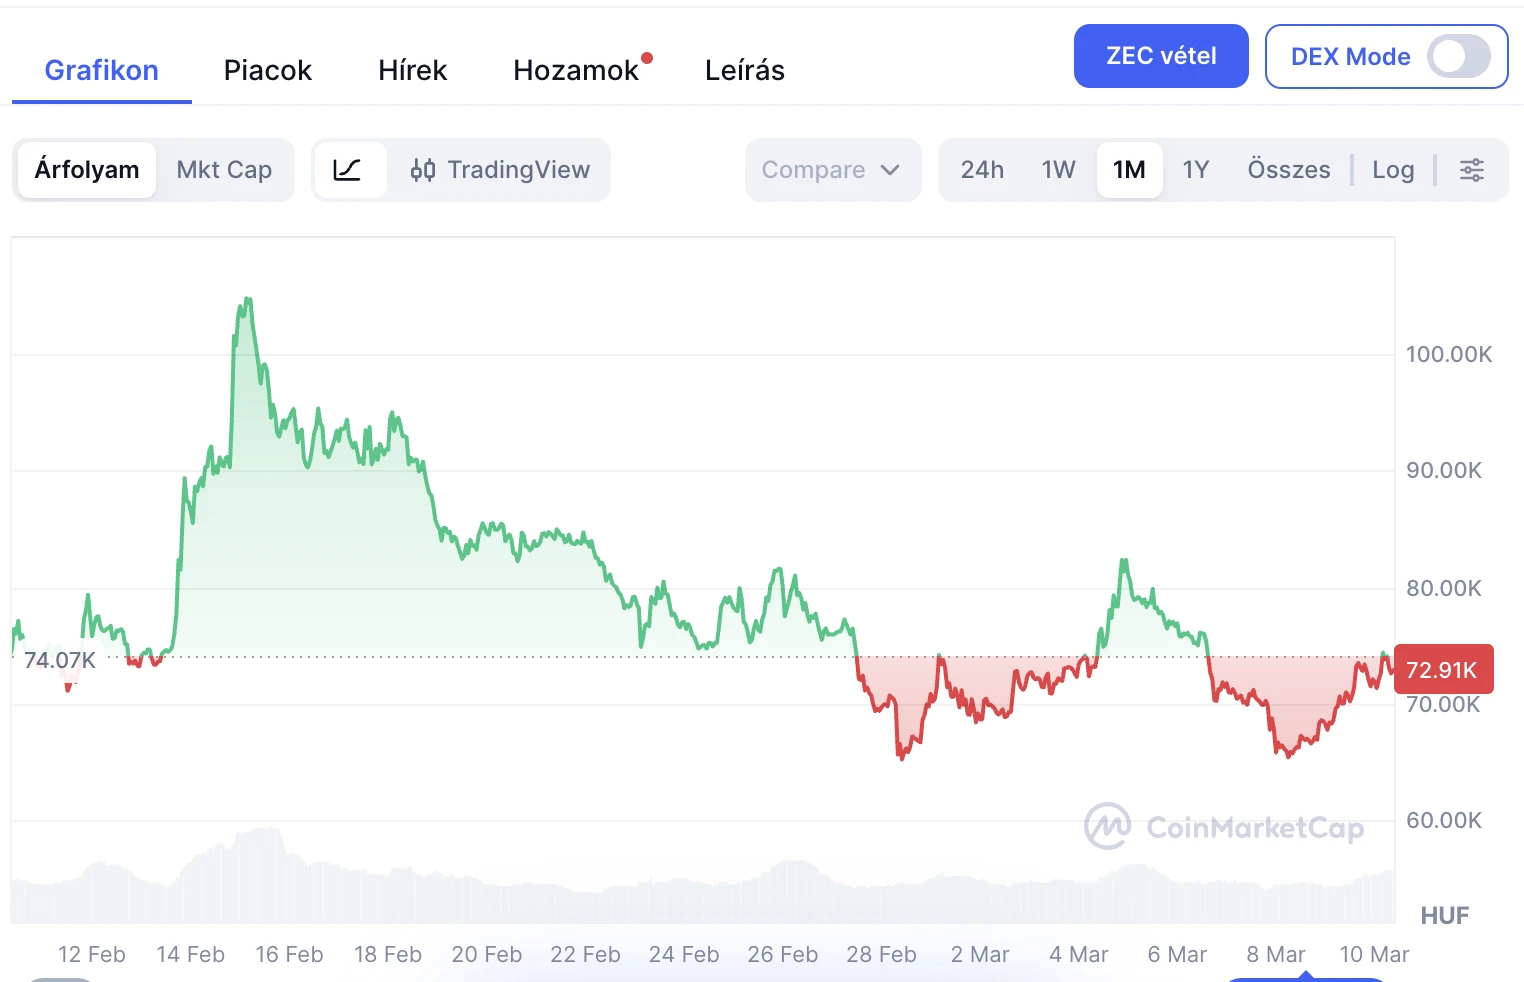Image resolution: width=1524 pixels, height=982 pixels.
Task: Expand the Compare dropdown
Action: 832,170
